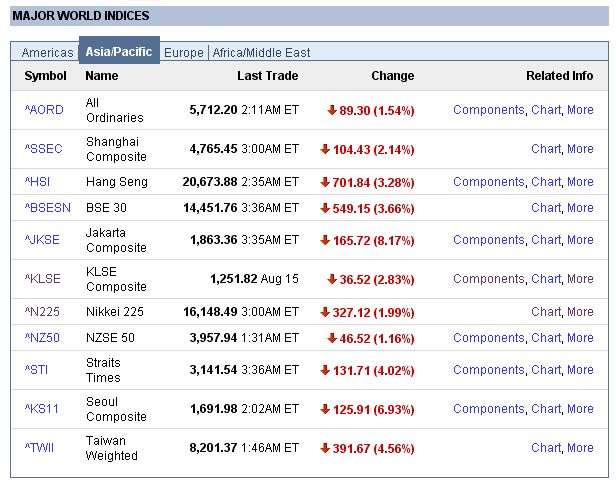The height and width of the screenshot is (488, 616).
Task: Click the ^JKSE symbol link
Action: coord(41,240)
